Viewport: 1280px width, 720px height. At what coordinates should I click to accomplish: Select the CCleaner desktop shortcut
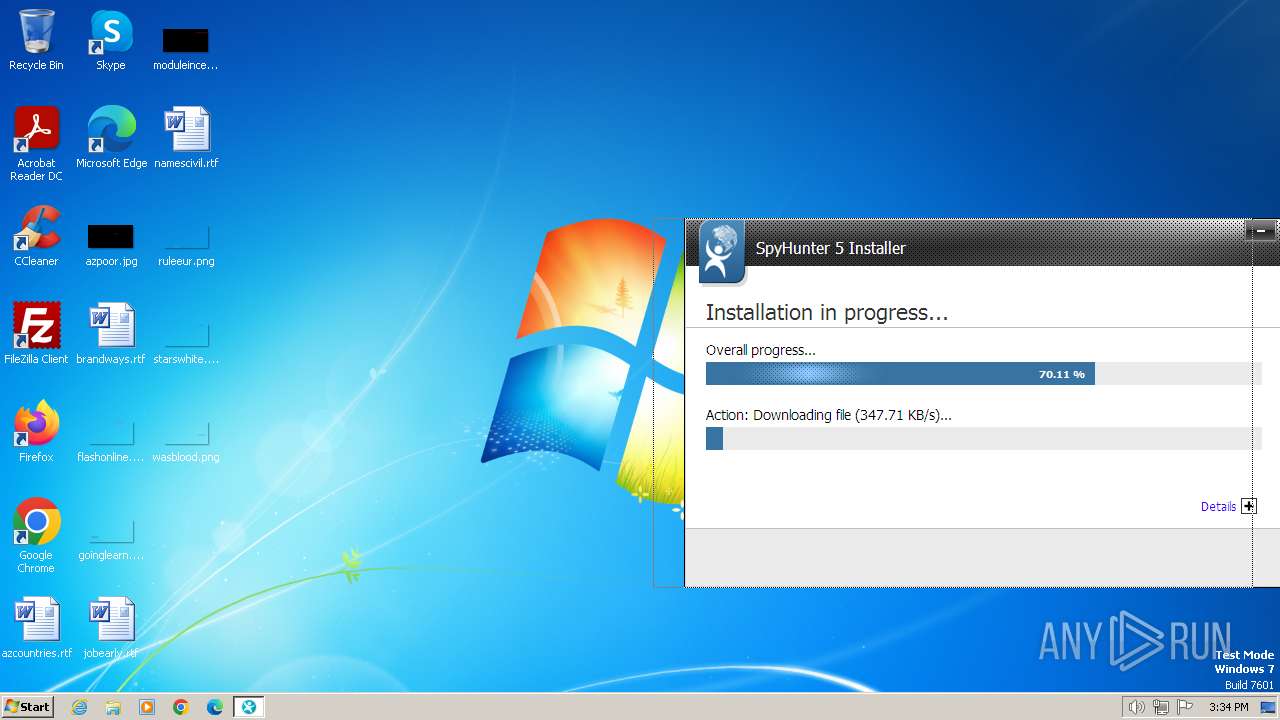coord(36,235)
